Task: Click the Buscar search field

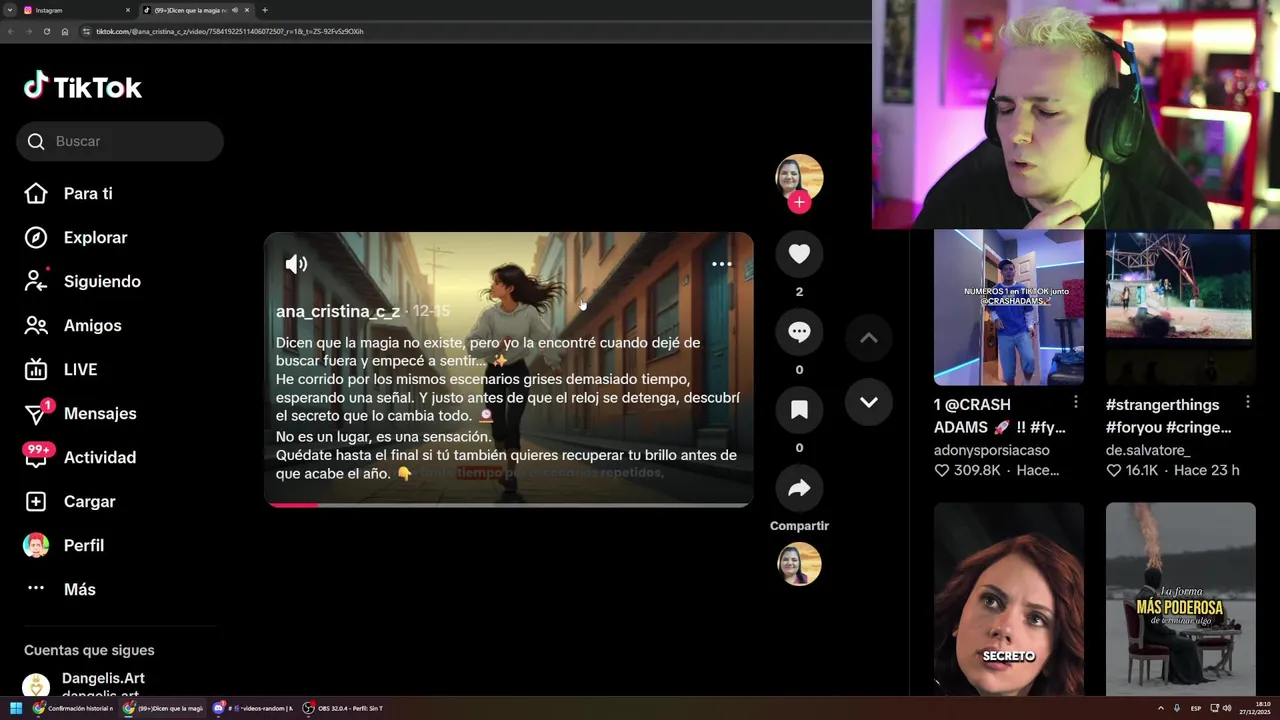Action: 120,141
